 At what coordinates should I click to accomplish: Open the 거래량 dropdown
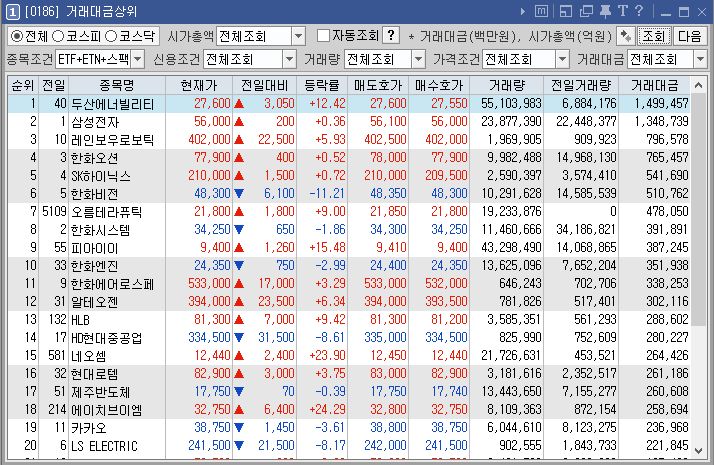(x=418, y=59)
